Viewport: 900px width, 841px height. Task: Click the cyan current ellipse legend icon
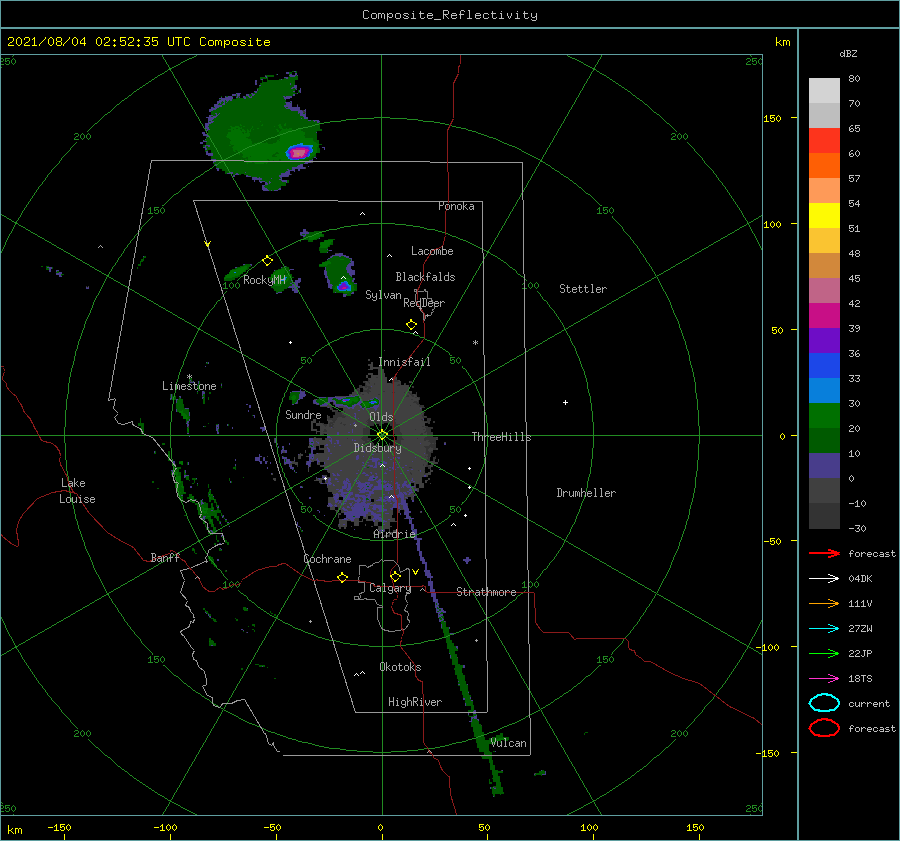(x=824, y=703)
